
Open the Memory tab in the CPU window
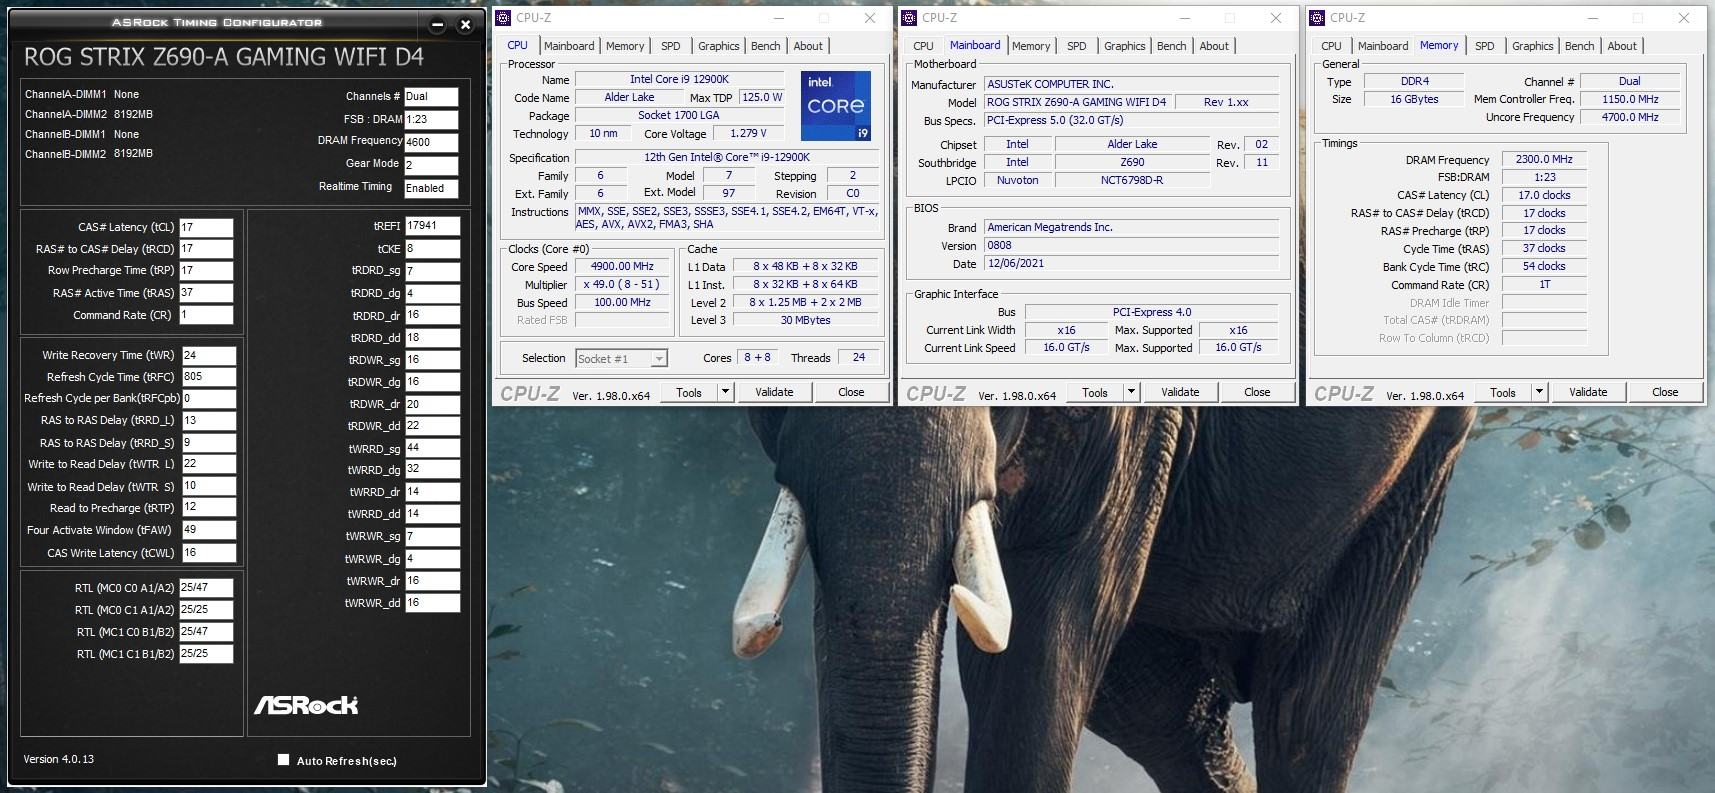coord(625,46)
